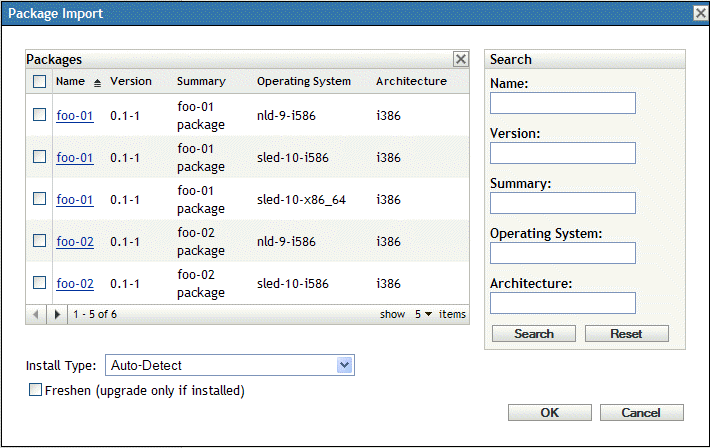The image size is (710, 448).
Task: Confirm import with OK button
Action: click(550, 413)
